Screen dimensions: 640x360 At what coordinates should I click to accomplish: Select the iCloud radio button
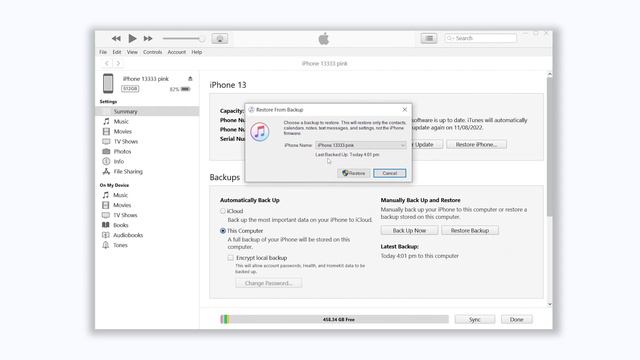pyautogui.click(x=223, y=211)
